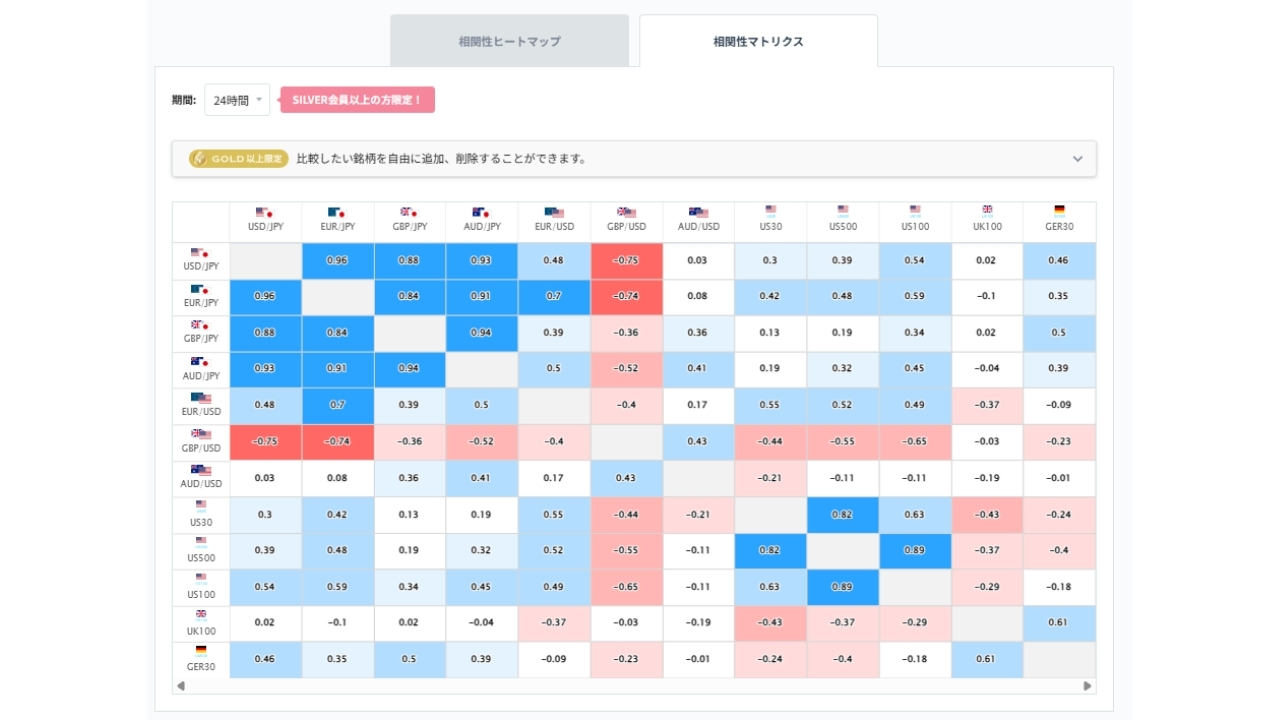Screen dimensions: 1280x720
Task: Click the 0.5 cell in GER30 row
Action: 410,659
